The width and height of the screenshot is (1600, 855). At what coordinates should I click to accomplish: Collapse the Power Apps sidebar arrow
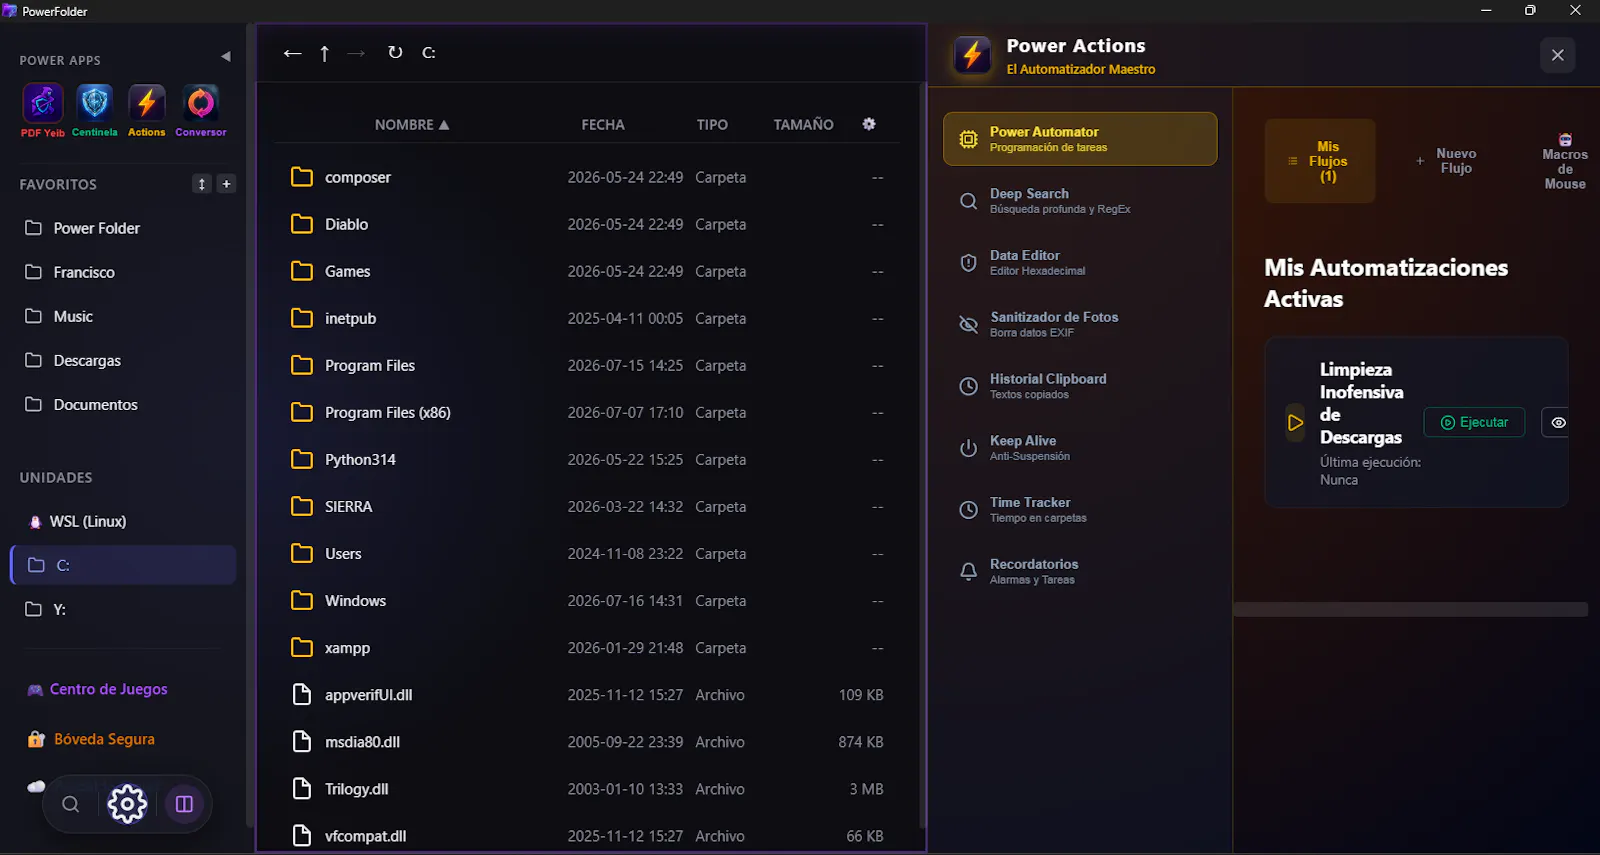tap(226, 57)
